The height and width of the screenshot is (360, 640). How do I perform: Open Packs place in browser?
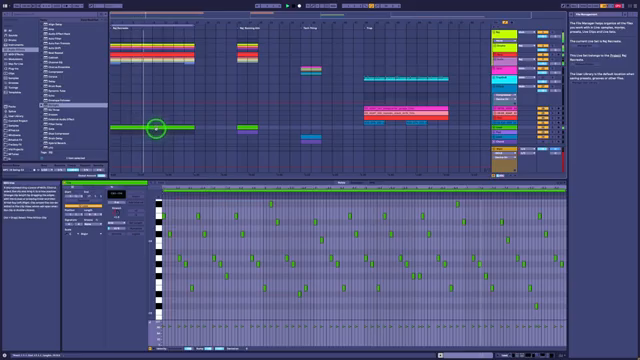click(12, 107)
